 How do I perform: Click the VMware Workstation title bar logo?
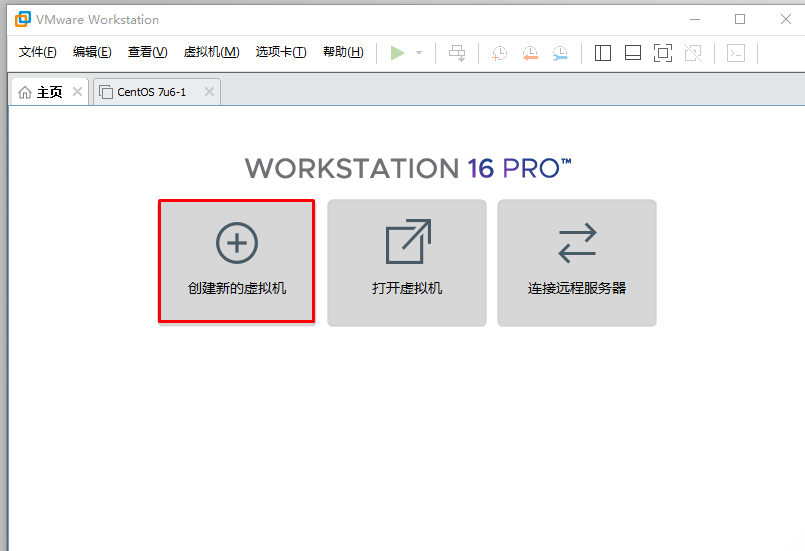[x=23, y=19]
